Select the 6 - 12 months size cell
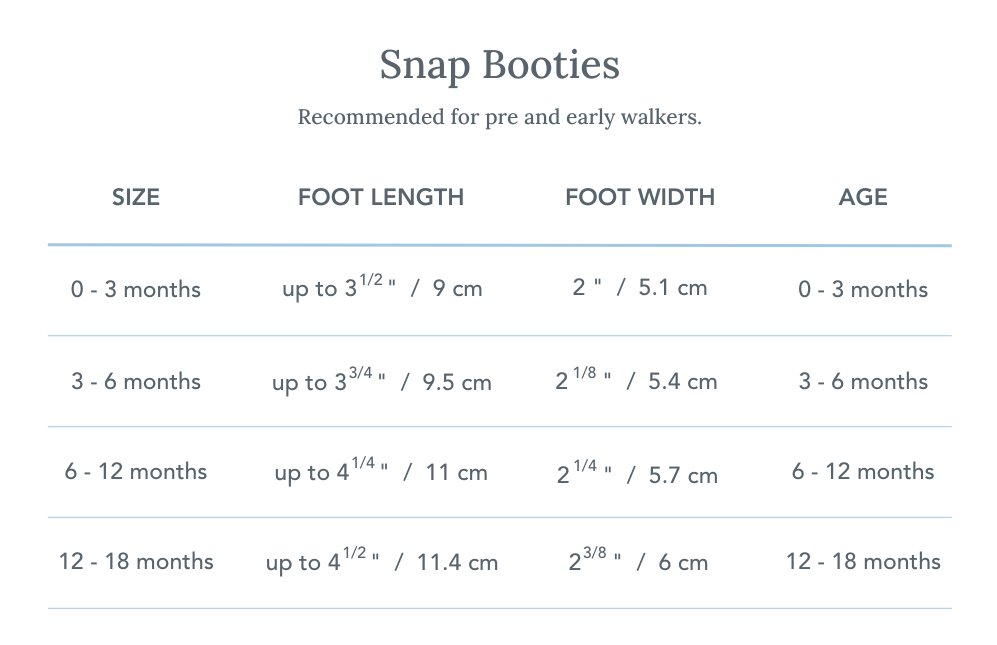Viewport: 997px width, 645px height. [x=136, y=472]
